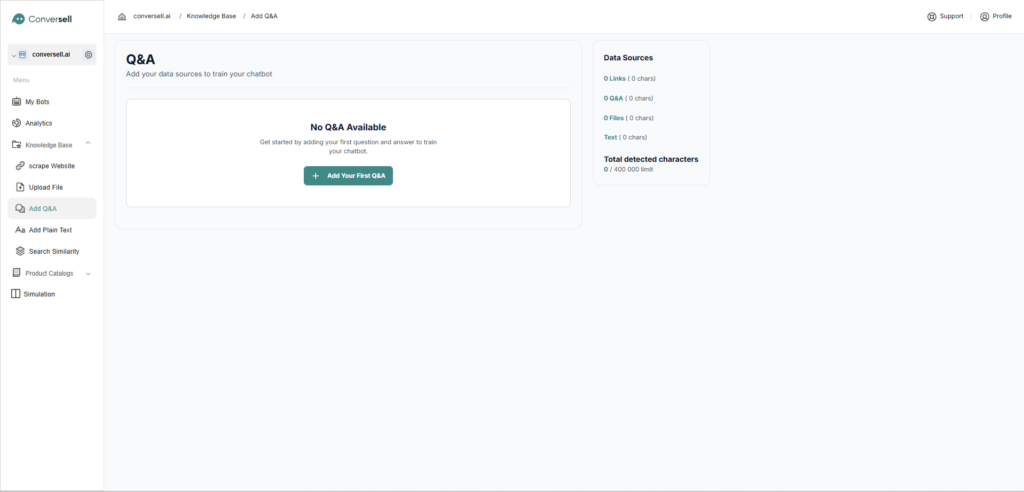Click the Search Similarity layers icon
The image size is (1024, 492).
click(x=20, y=251)
